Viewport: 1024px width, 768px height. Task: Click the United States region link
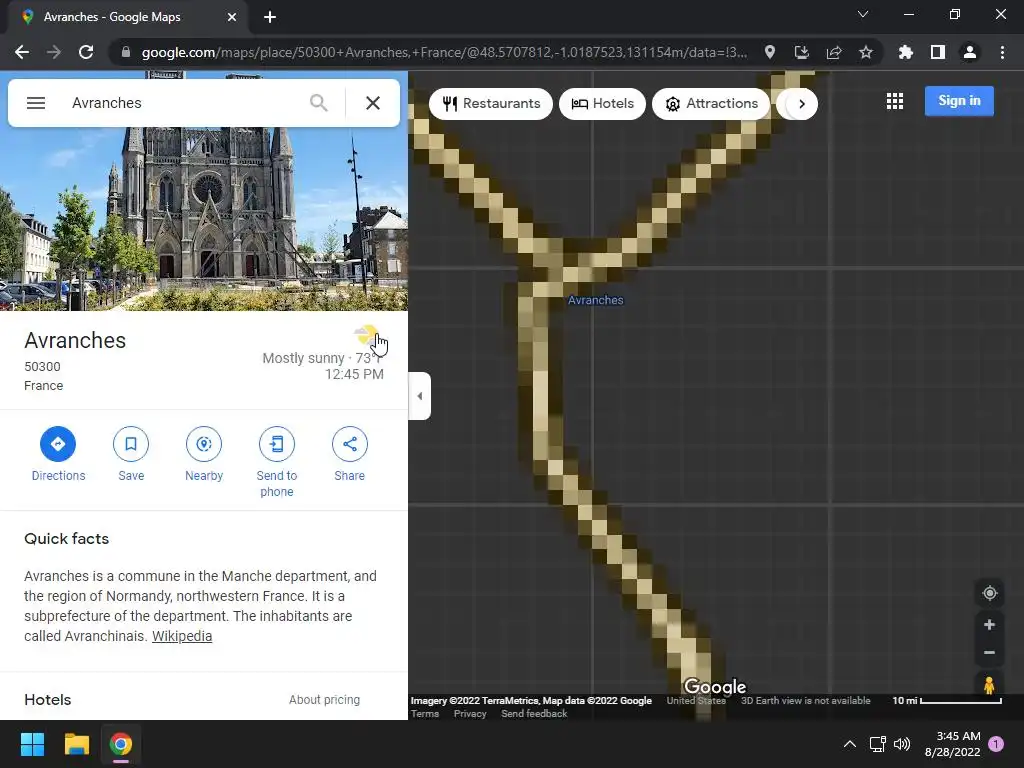tap(696, 701)
